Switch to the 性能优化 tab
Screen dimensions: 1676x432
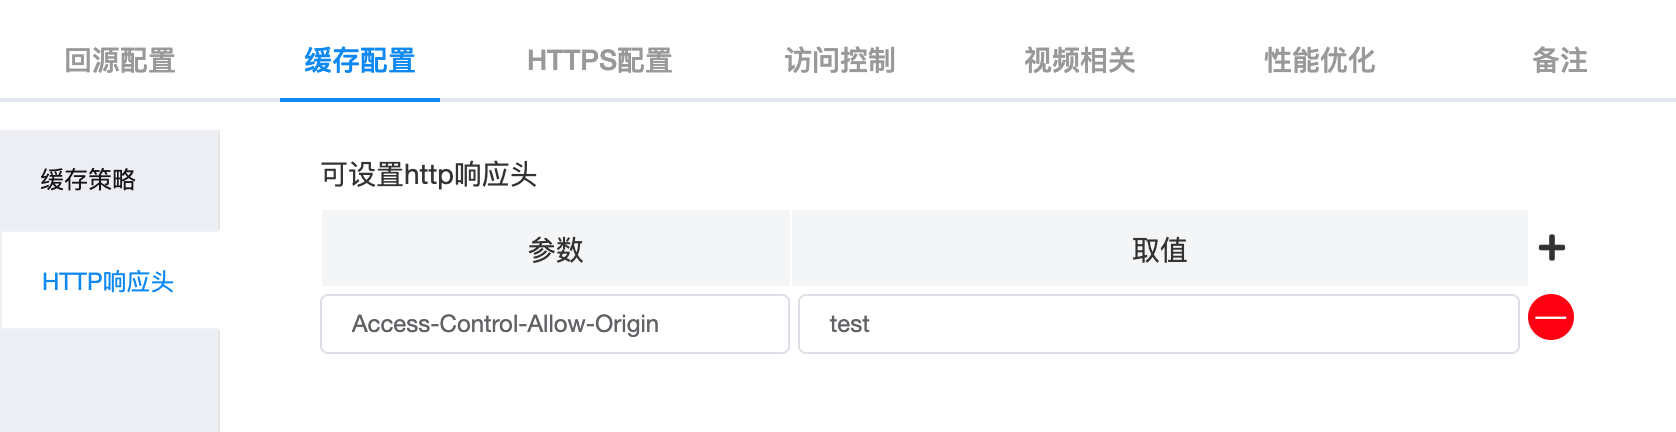point(1320,61)
